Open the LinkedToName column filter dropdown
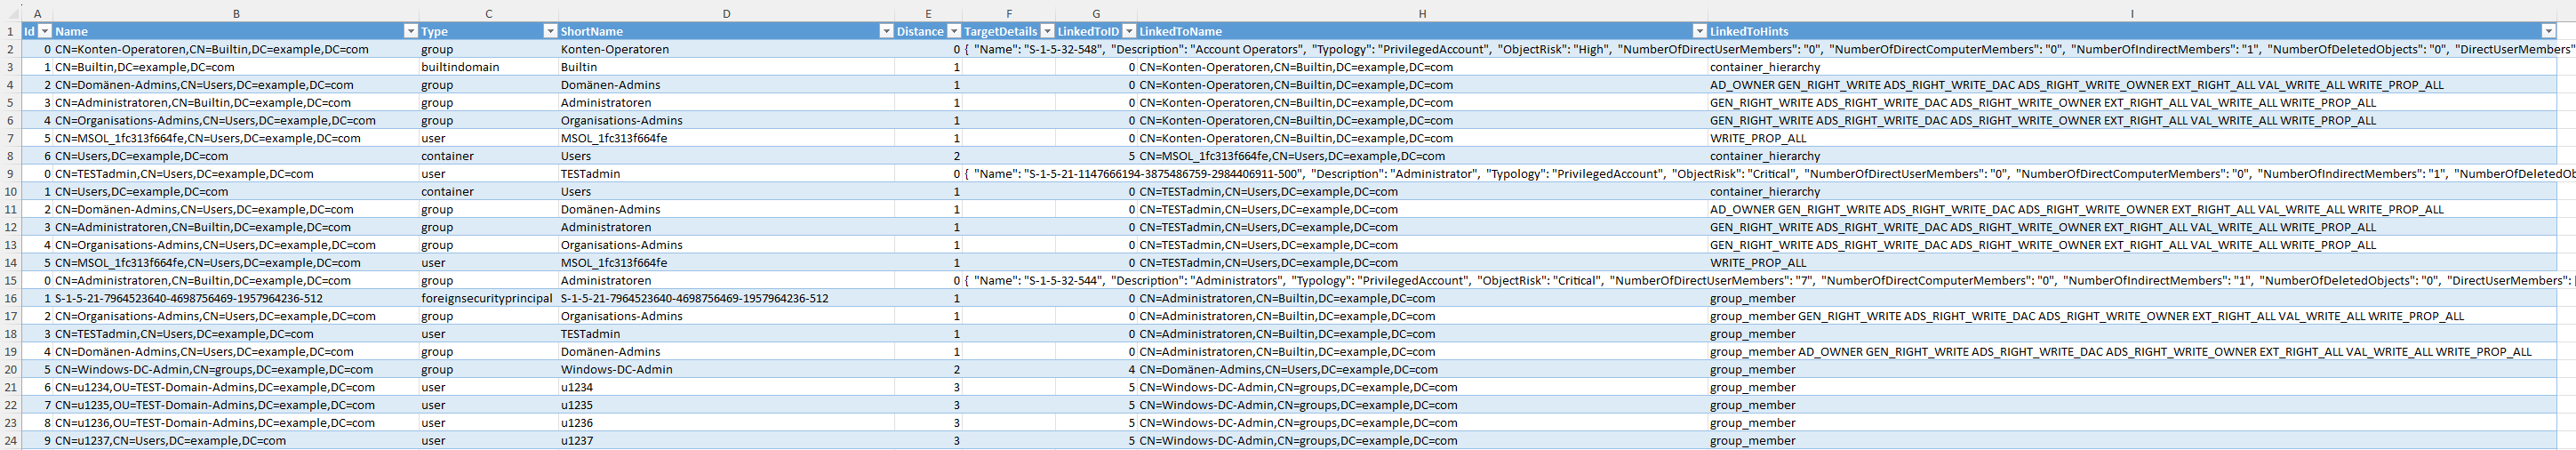This screenshot has height=450, width=2576. 1699,32
